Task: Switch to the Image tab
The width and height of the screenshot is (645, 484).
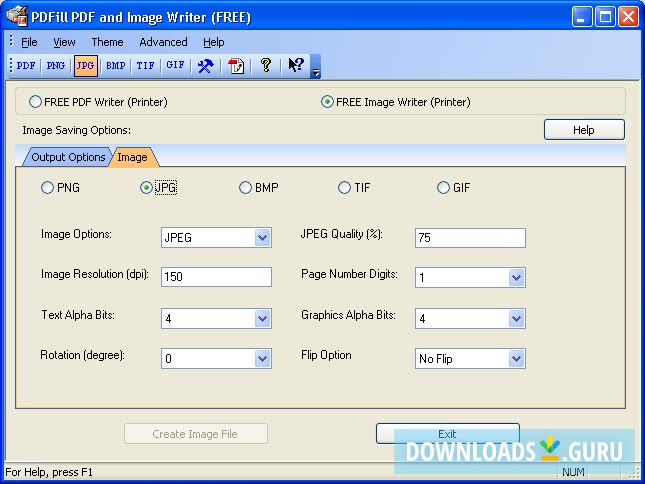Action: [x=132, y=157]
